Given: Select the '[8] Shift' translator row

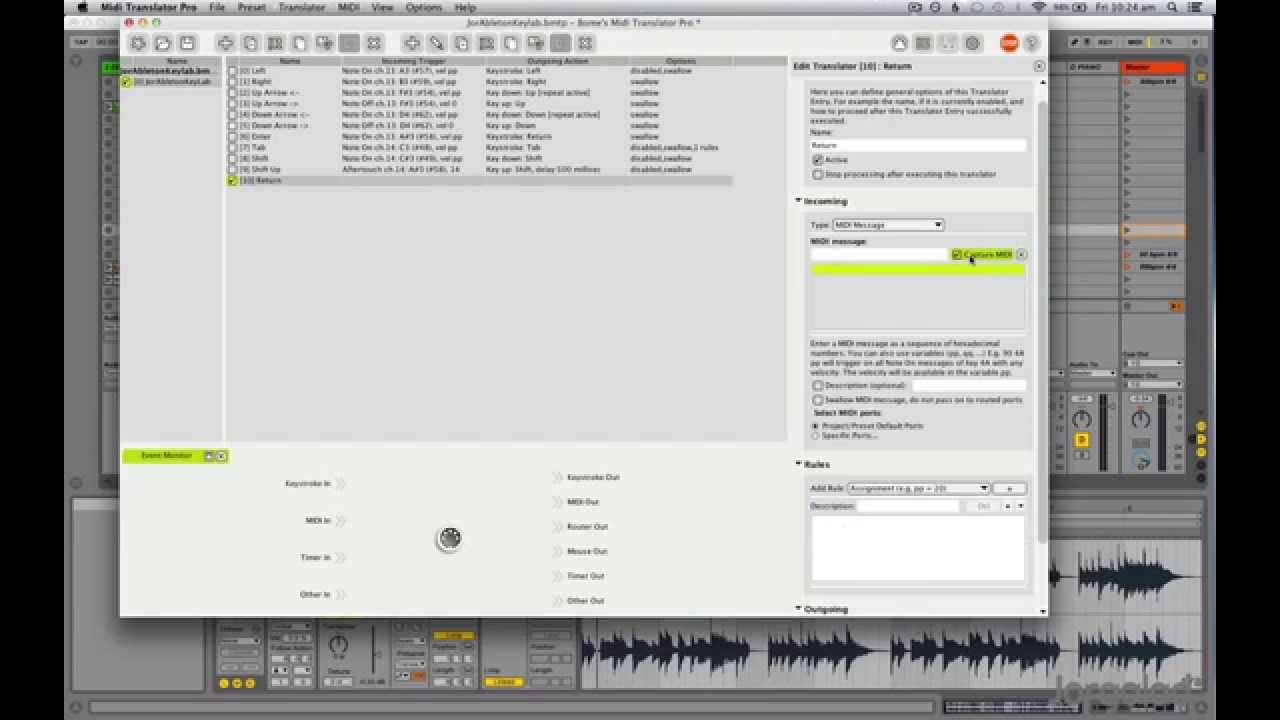Looking at the screenshot, I should click(480, 159).
